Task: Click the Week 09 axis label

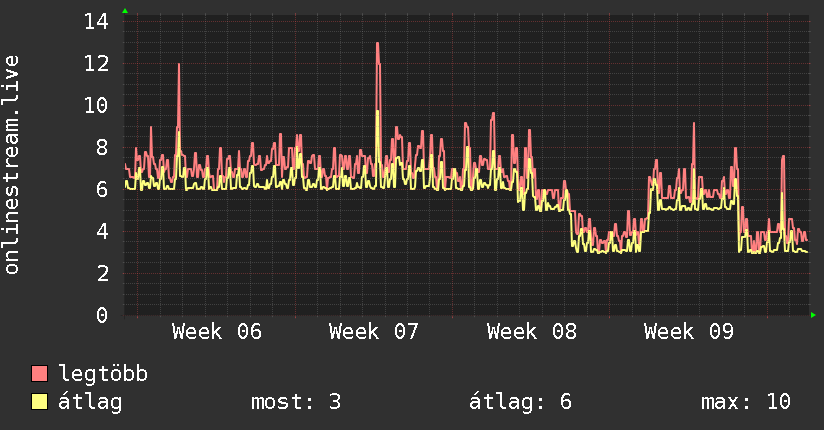Action: click(x=688, y=332)
